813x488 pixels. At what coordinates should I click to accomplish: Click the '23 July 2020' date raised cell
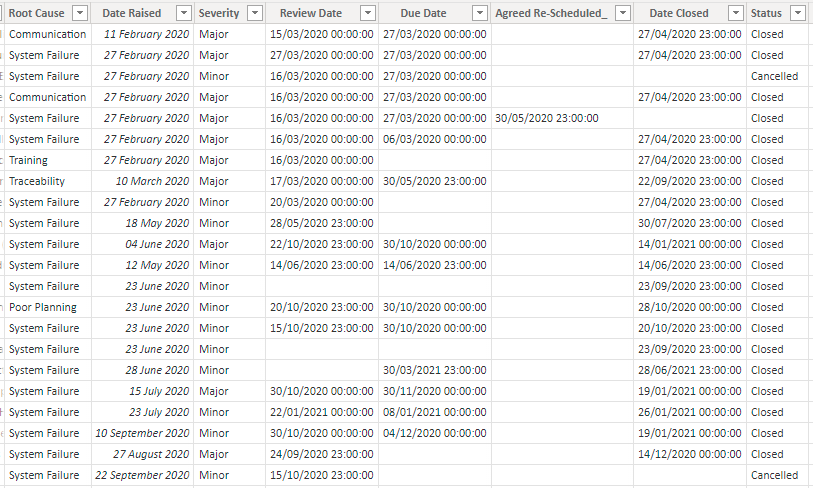[x=143, y=412]
